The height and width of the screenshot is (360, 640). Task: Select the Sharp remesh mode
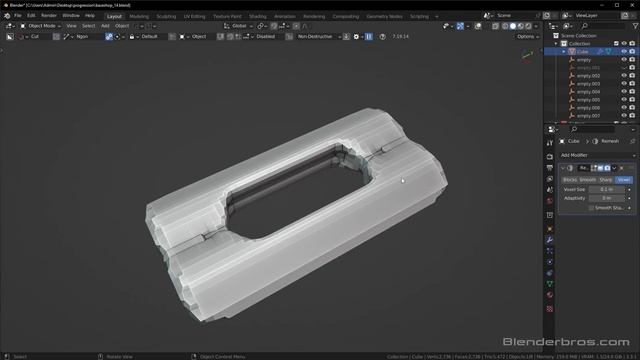606,180
